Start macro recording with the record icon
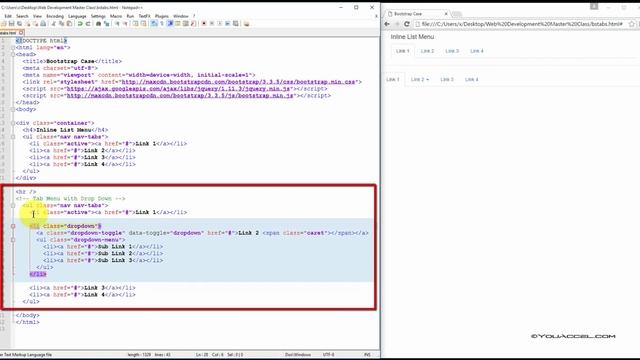 tap(204, 24)
